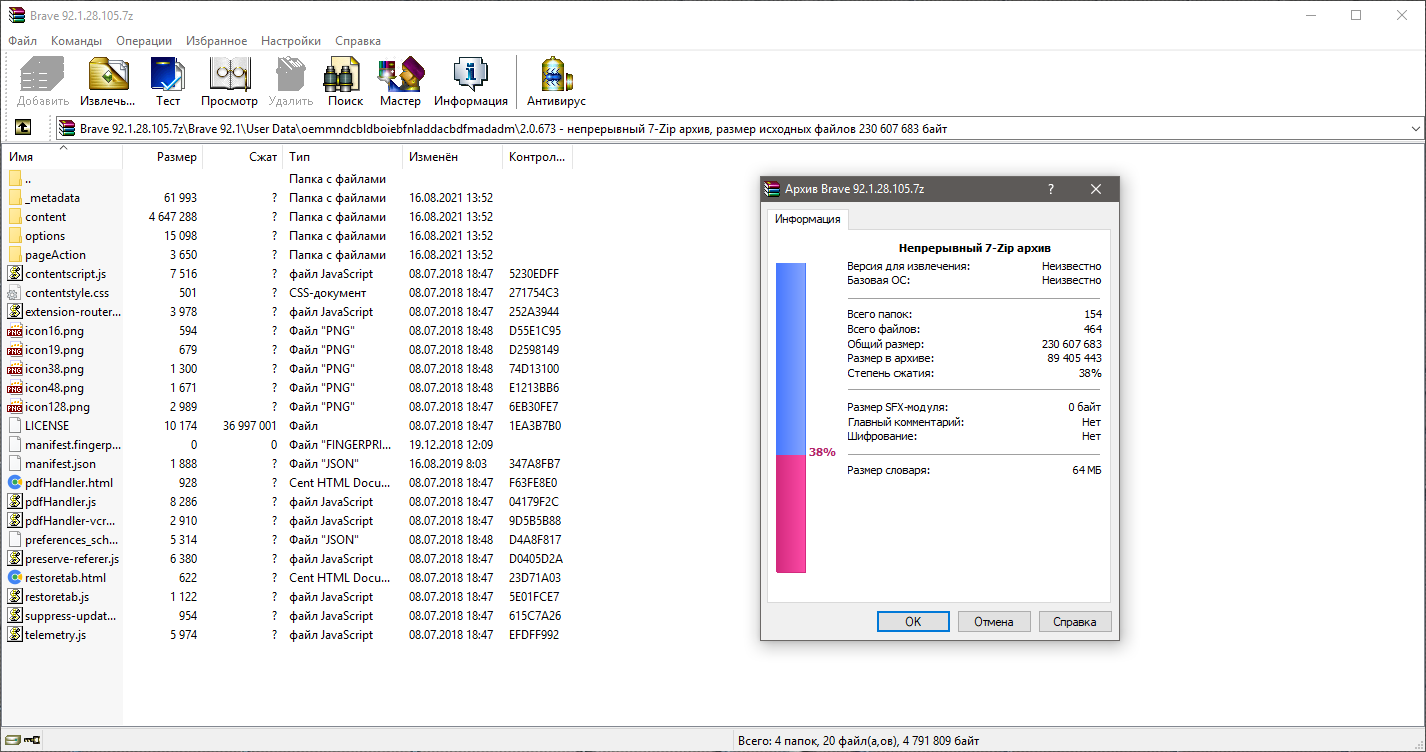This screenshot has height=752, width=1426.
Task: Click the LICENSE file icon
Action: [15, 426]
